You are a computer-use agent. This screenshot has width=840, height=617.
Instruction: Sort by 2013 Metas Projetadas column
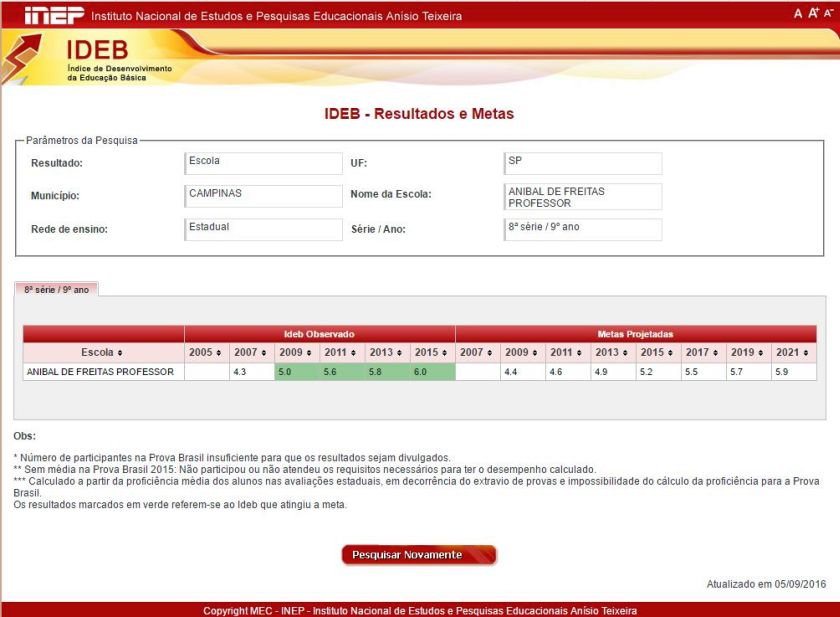613,352
